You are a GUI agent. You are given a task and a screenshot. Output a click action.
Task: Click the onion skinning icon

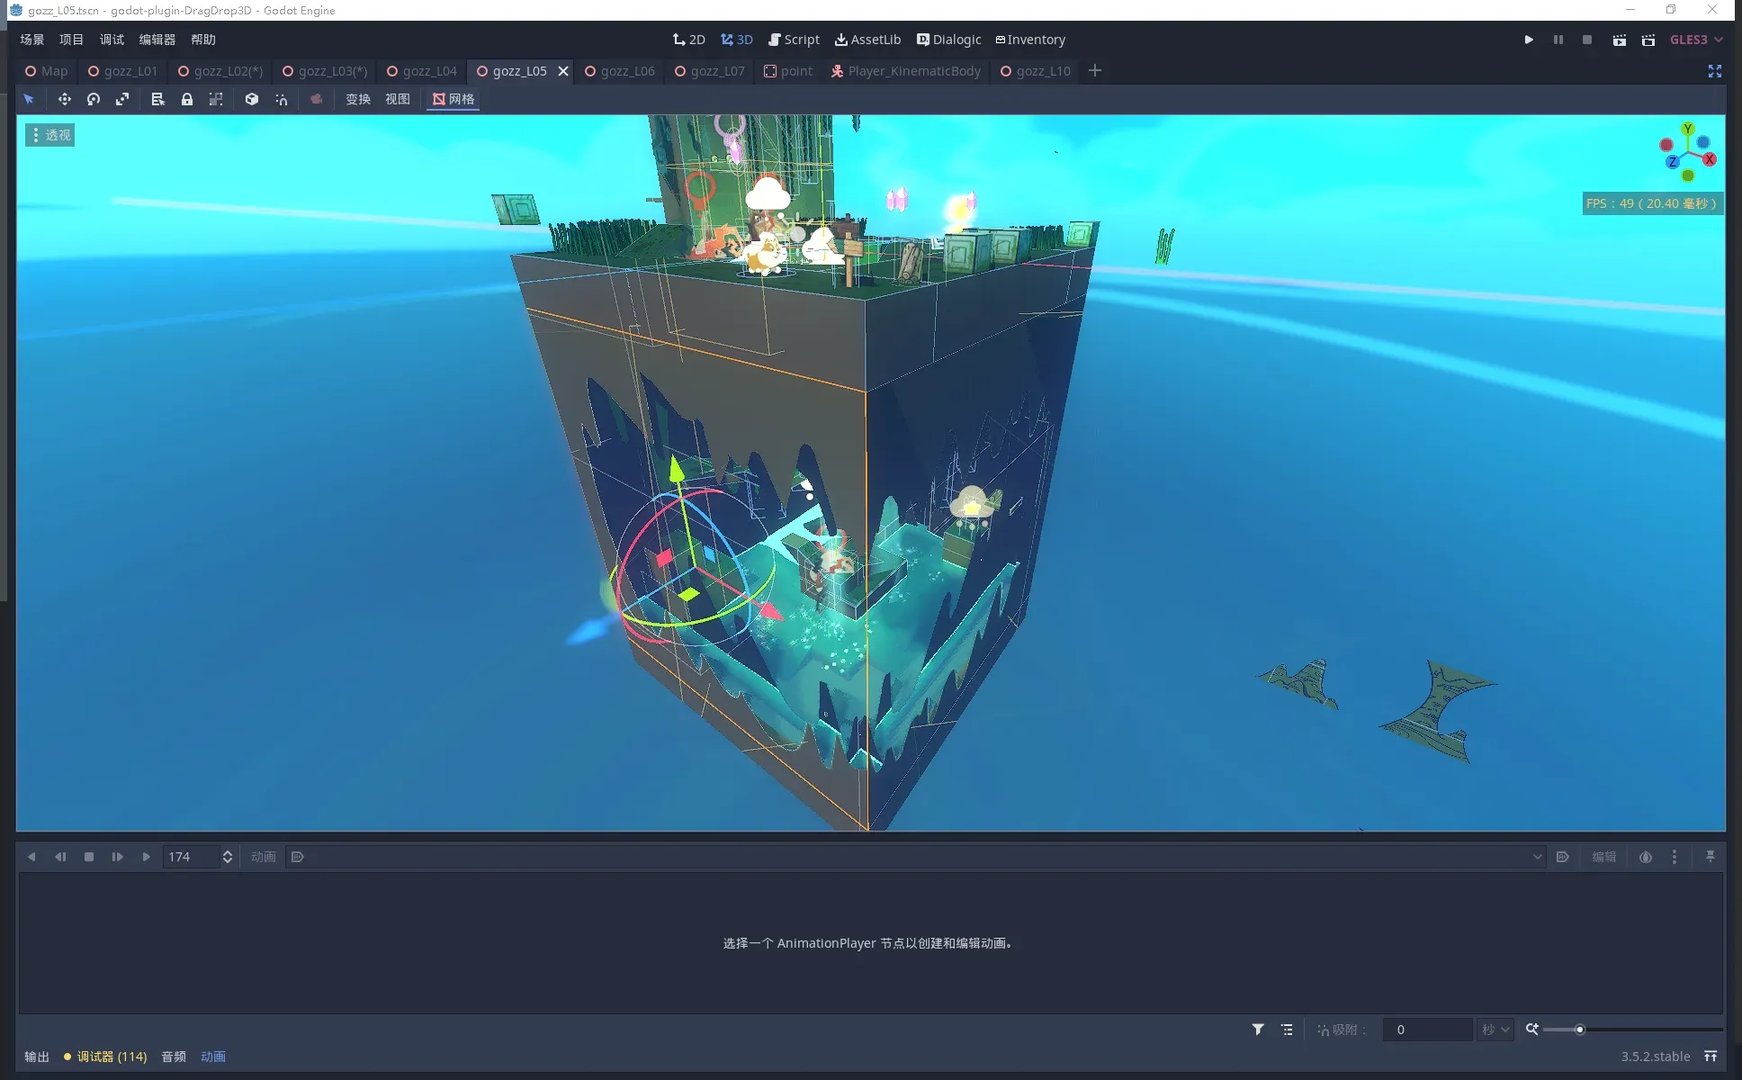pos(1645,857)
